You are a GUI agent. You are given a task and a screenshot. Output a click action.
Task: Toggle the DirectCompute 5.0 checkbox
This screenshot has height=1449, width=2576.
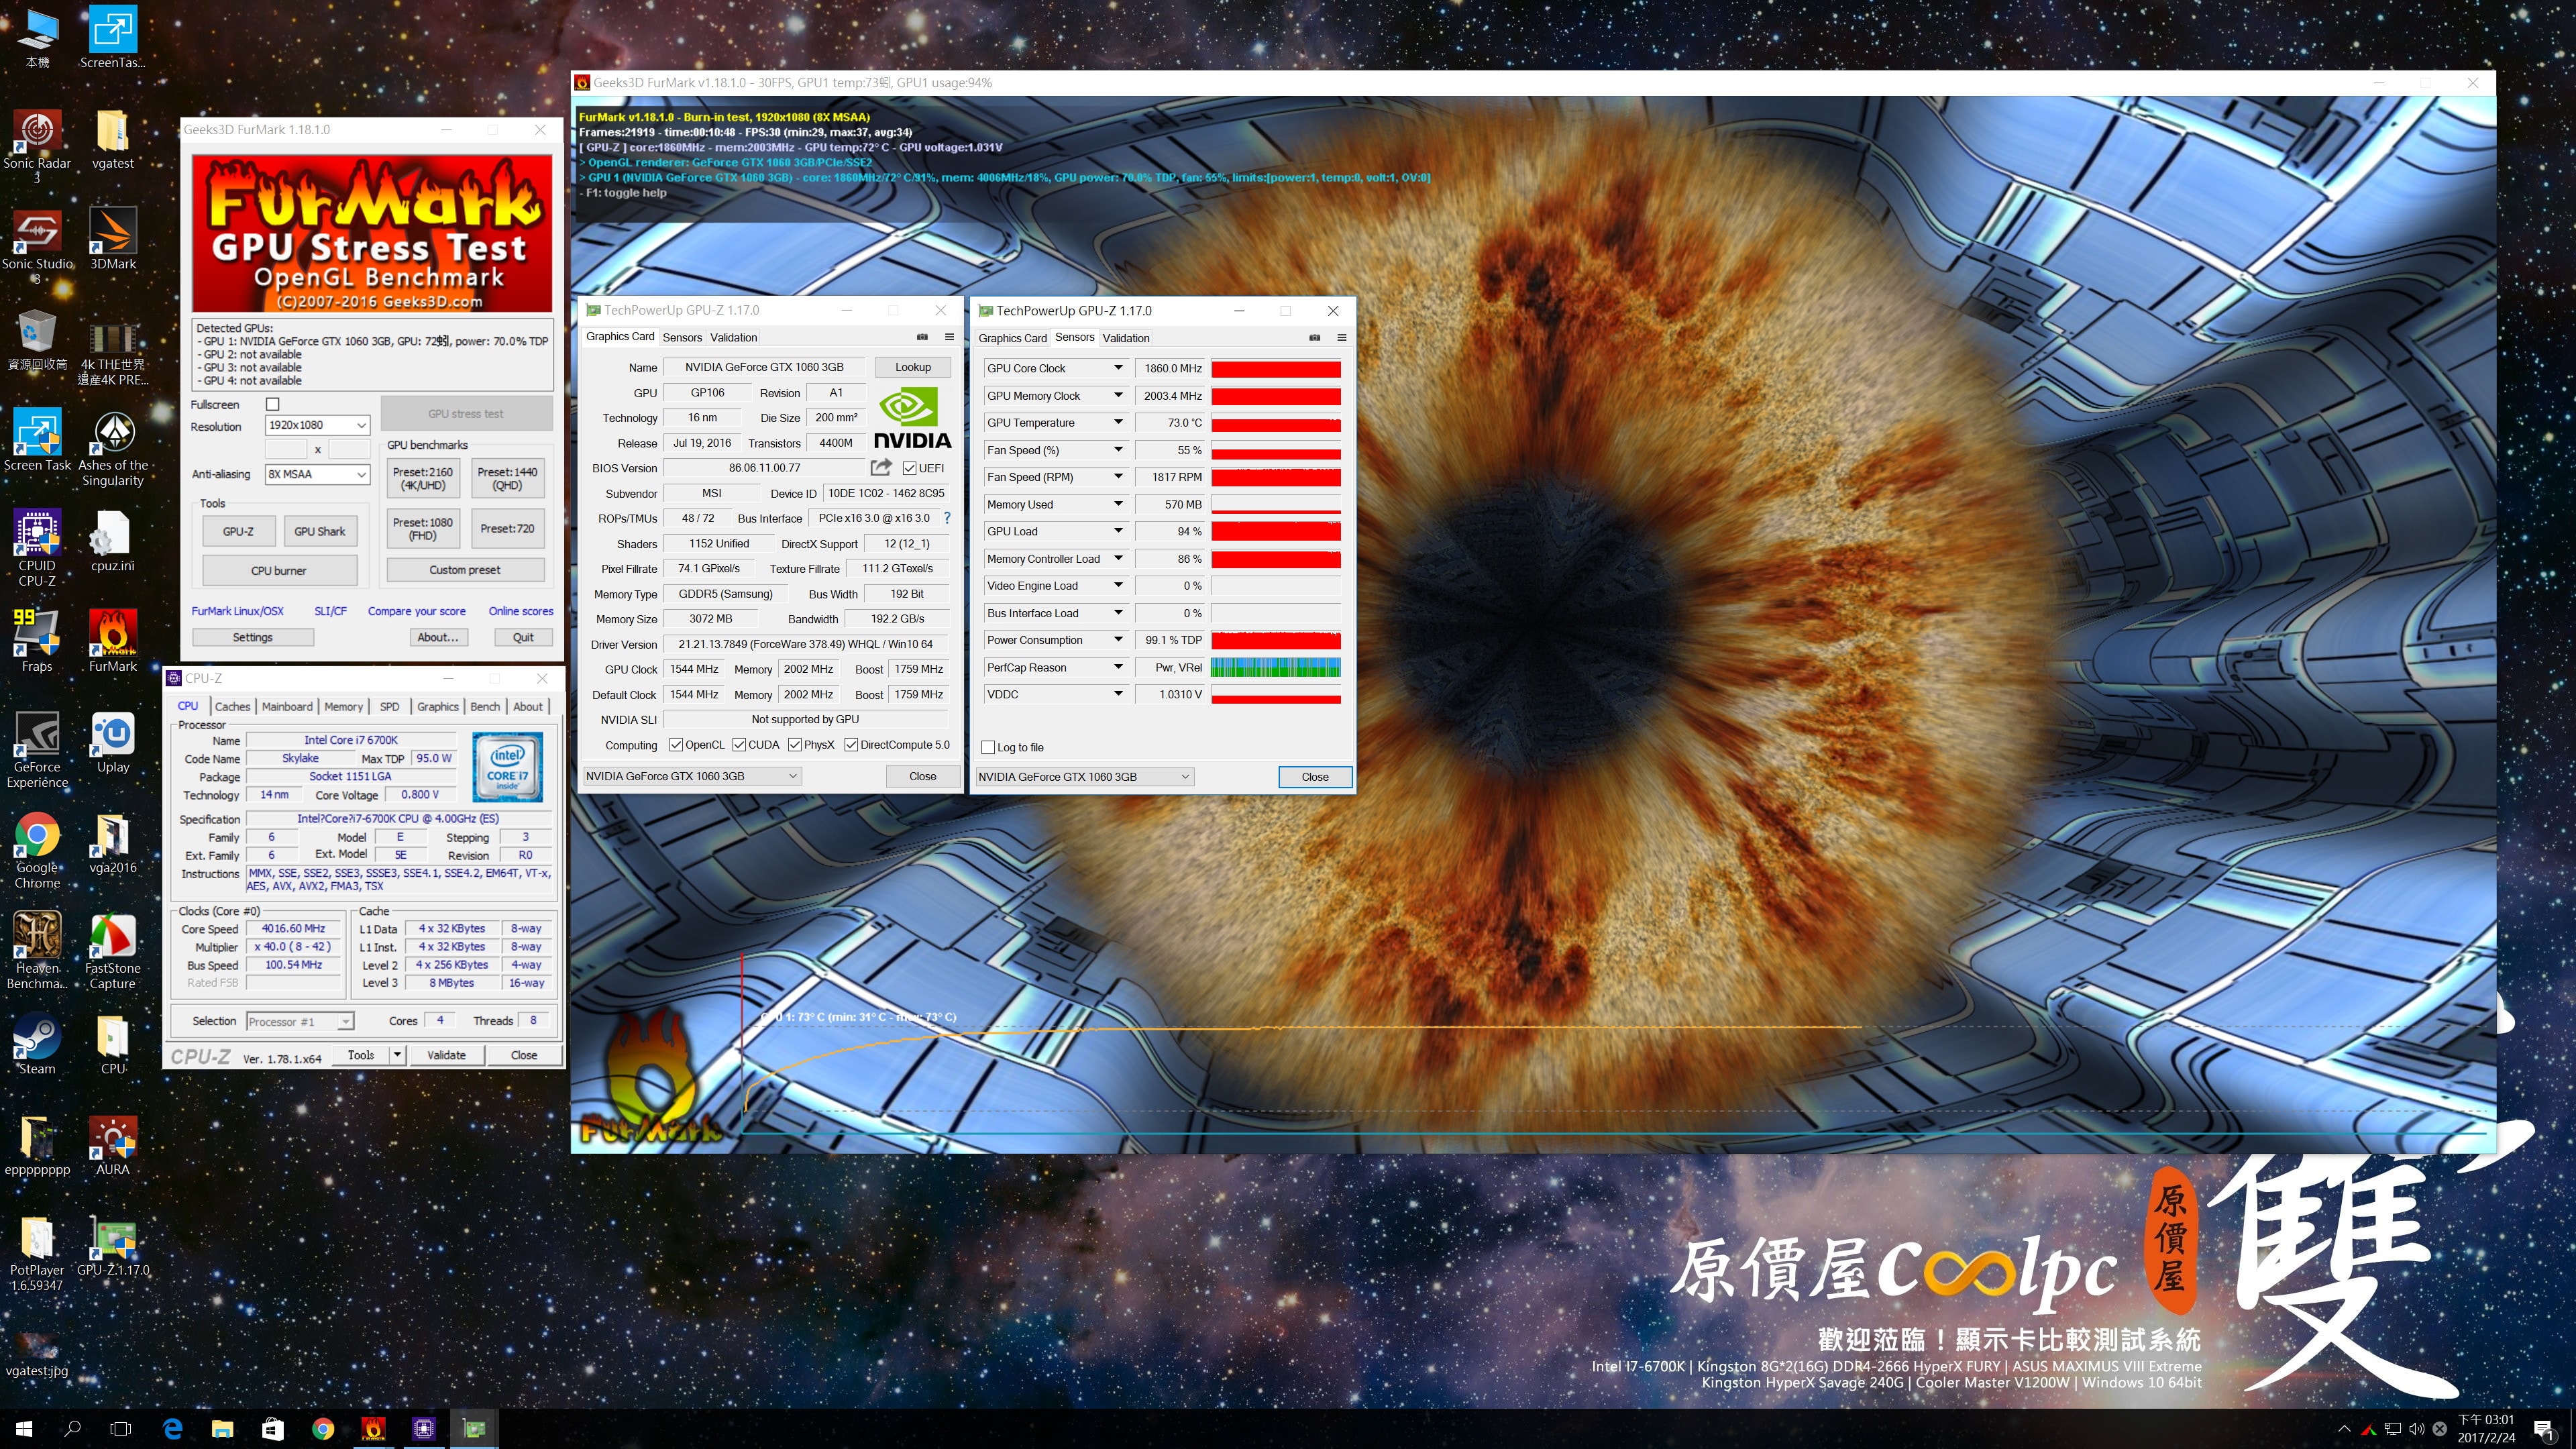tap(851, 745)
